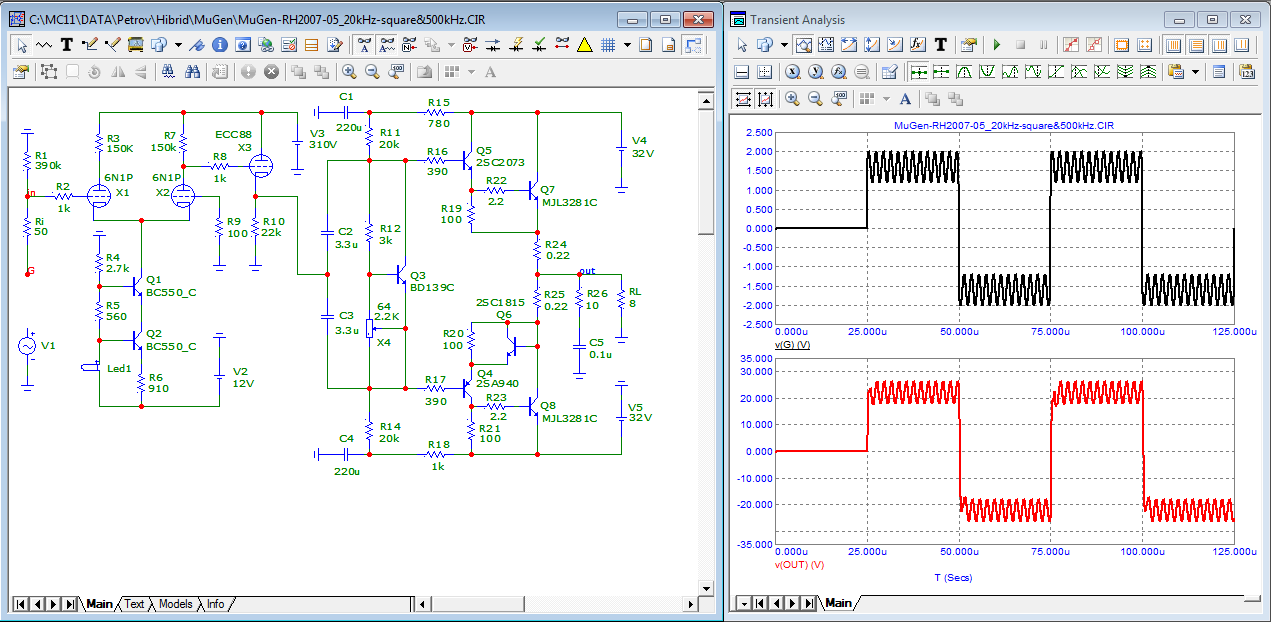The width and height of the screenshot is (1271, 622).
Task: Select the Text mode tool in schematic toolbar
Action: pyautogui.click(x=67, y=44)
